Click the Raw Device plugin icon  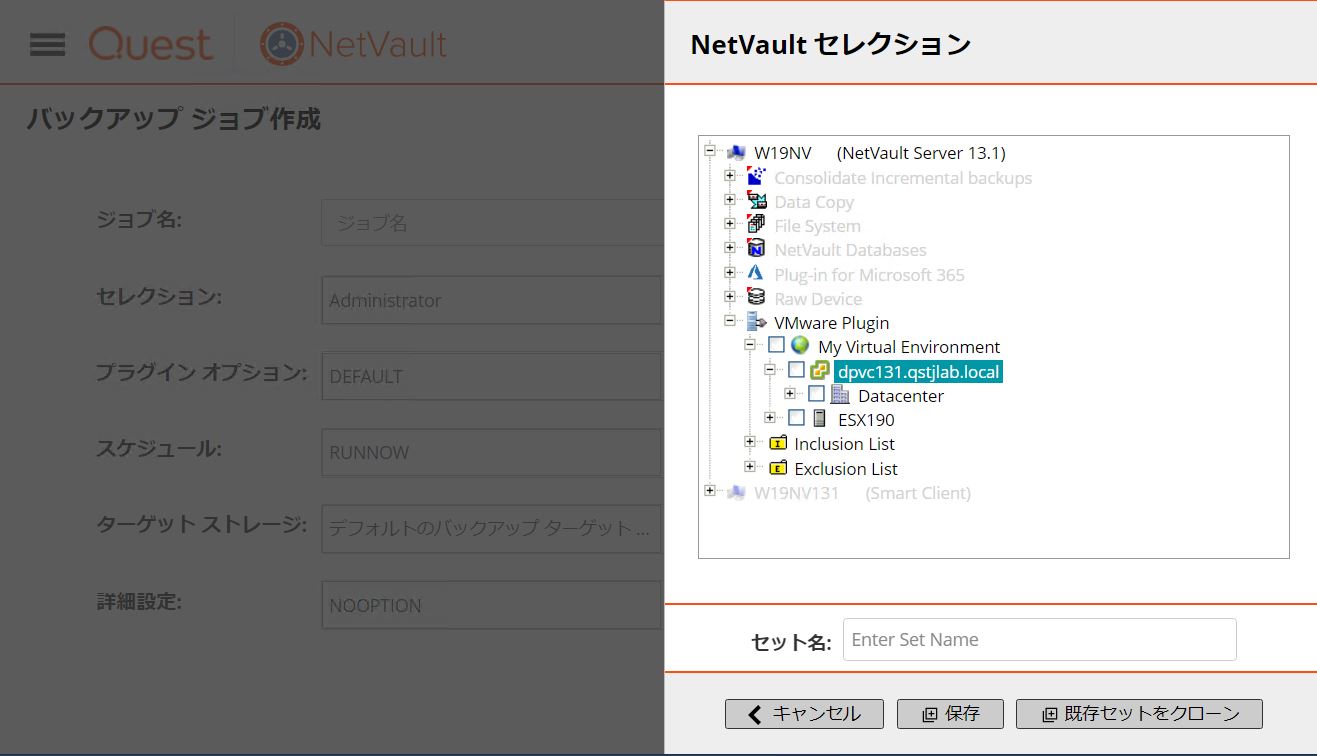[757, 298]
